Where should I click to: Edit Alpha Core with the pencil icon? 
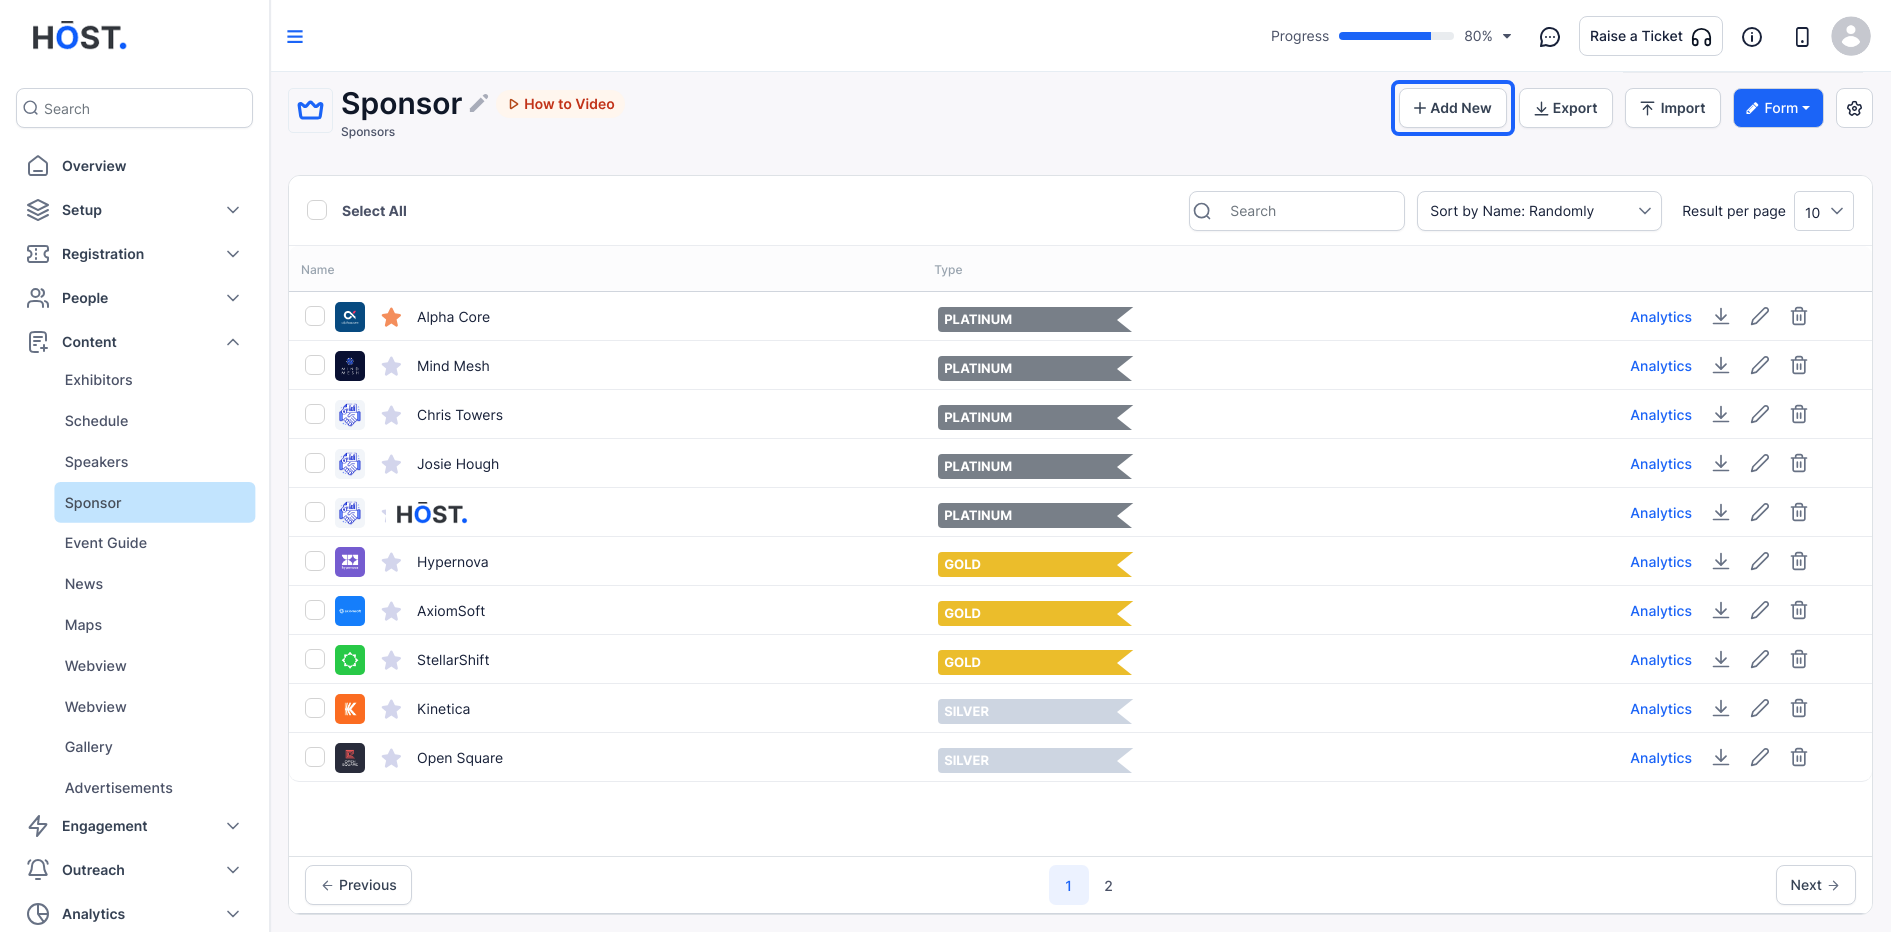[x=1760, y=317]
